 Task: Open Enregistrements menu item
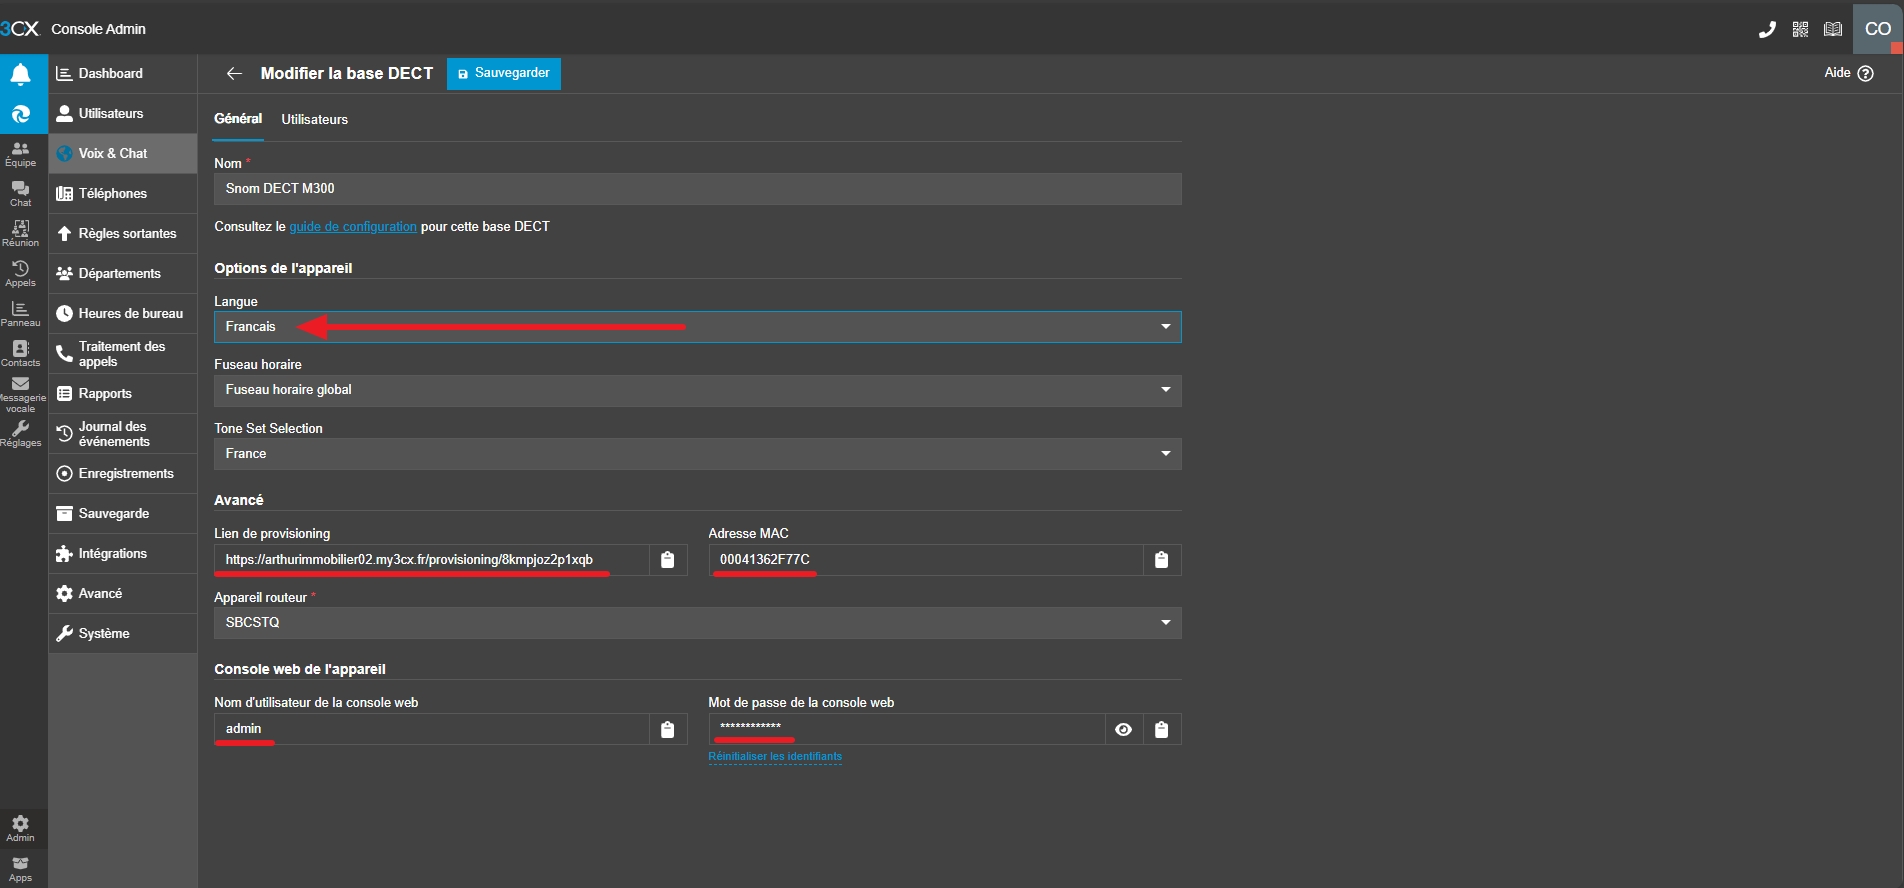(x=123, y=474)
